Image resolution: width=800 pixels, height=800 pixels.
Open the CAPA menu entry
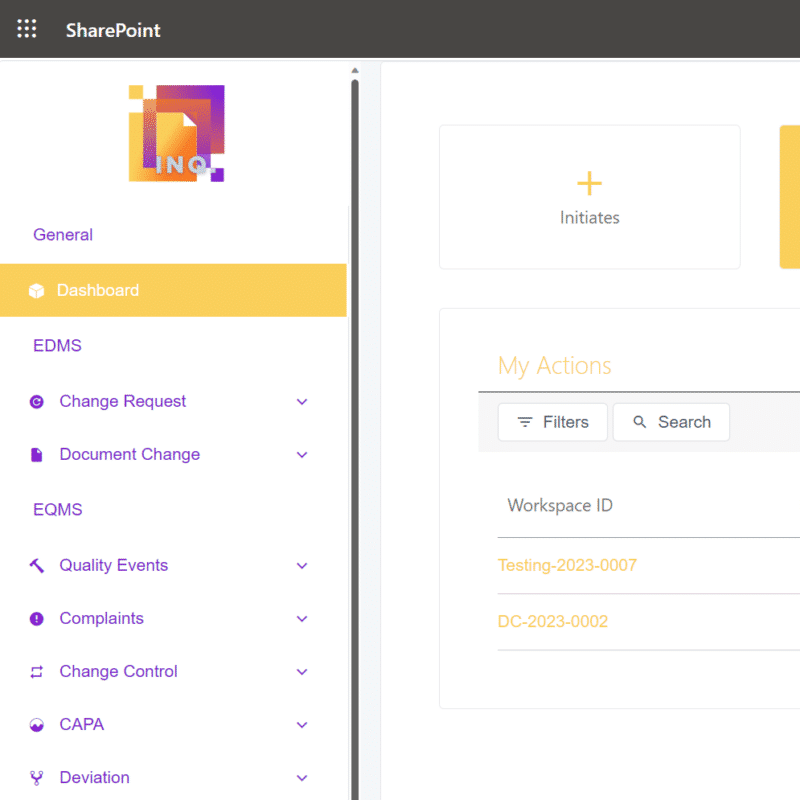[x=173, y=724]
